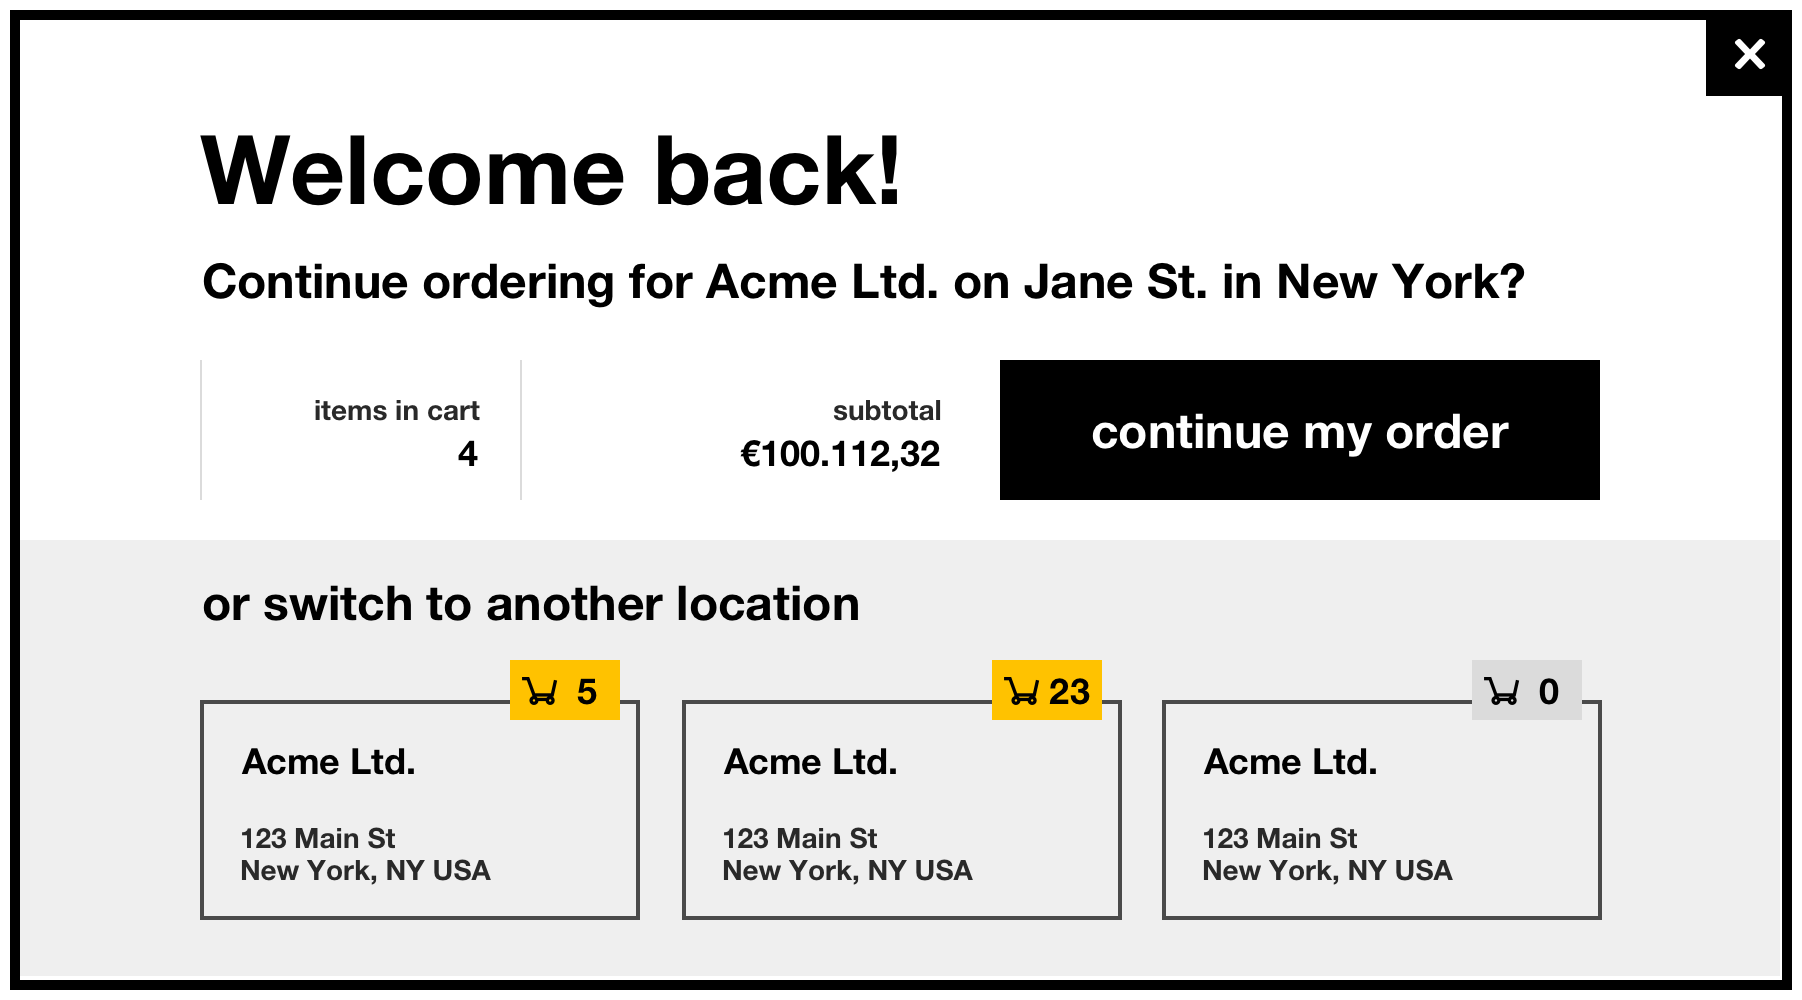Select the middle Acme Ltd. location card

coord(902,810)
